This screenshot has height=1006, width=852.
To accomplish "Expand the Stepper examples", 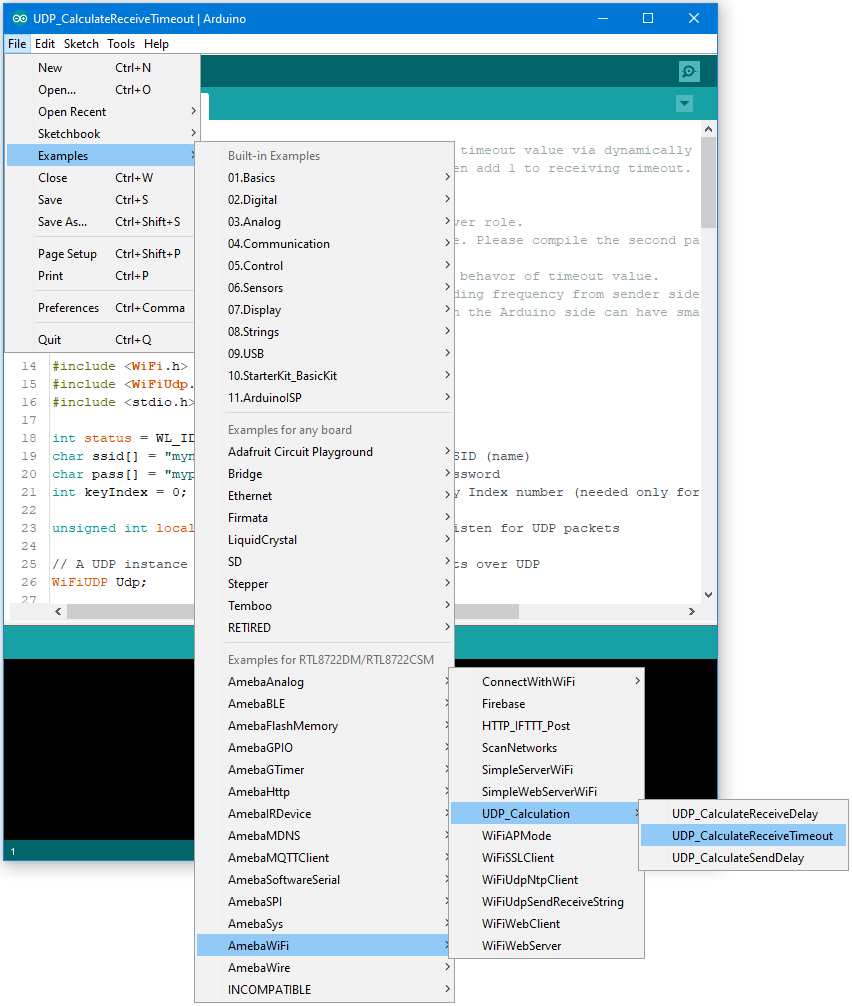I will point(325,584).
